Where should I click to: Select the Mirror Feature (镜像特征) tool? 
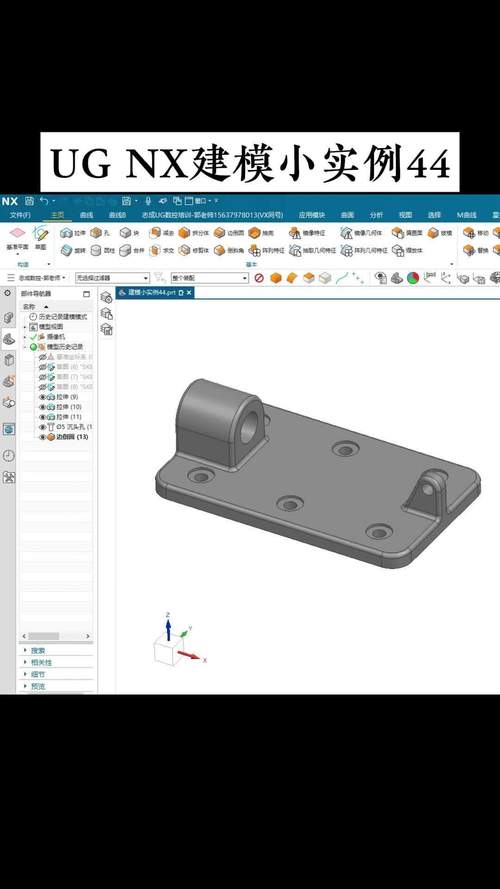(x=307, y=233)
